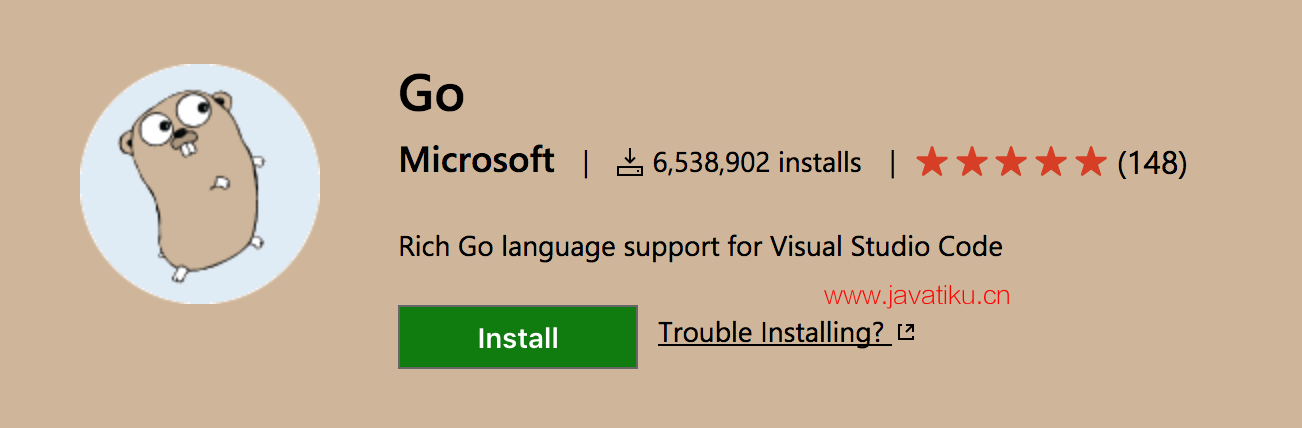Open the Trouble Installing? link
The image size is (1302, 428).
pyautogui.click(x=774, y=332)
